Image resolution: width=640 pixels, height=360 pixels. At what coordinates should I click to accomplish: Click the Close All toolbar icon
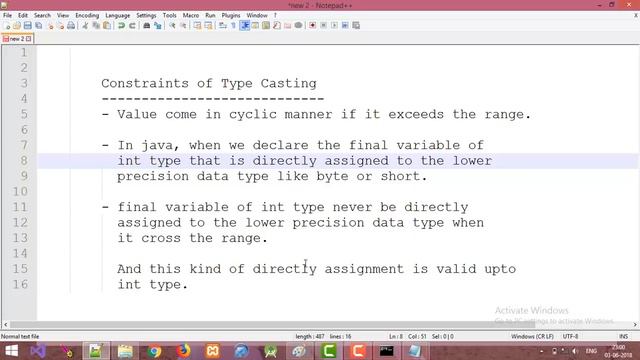tap(60, 25)
